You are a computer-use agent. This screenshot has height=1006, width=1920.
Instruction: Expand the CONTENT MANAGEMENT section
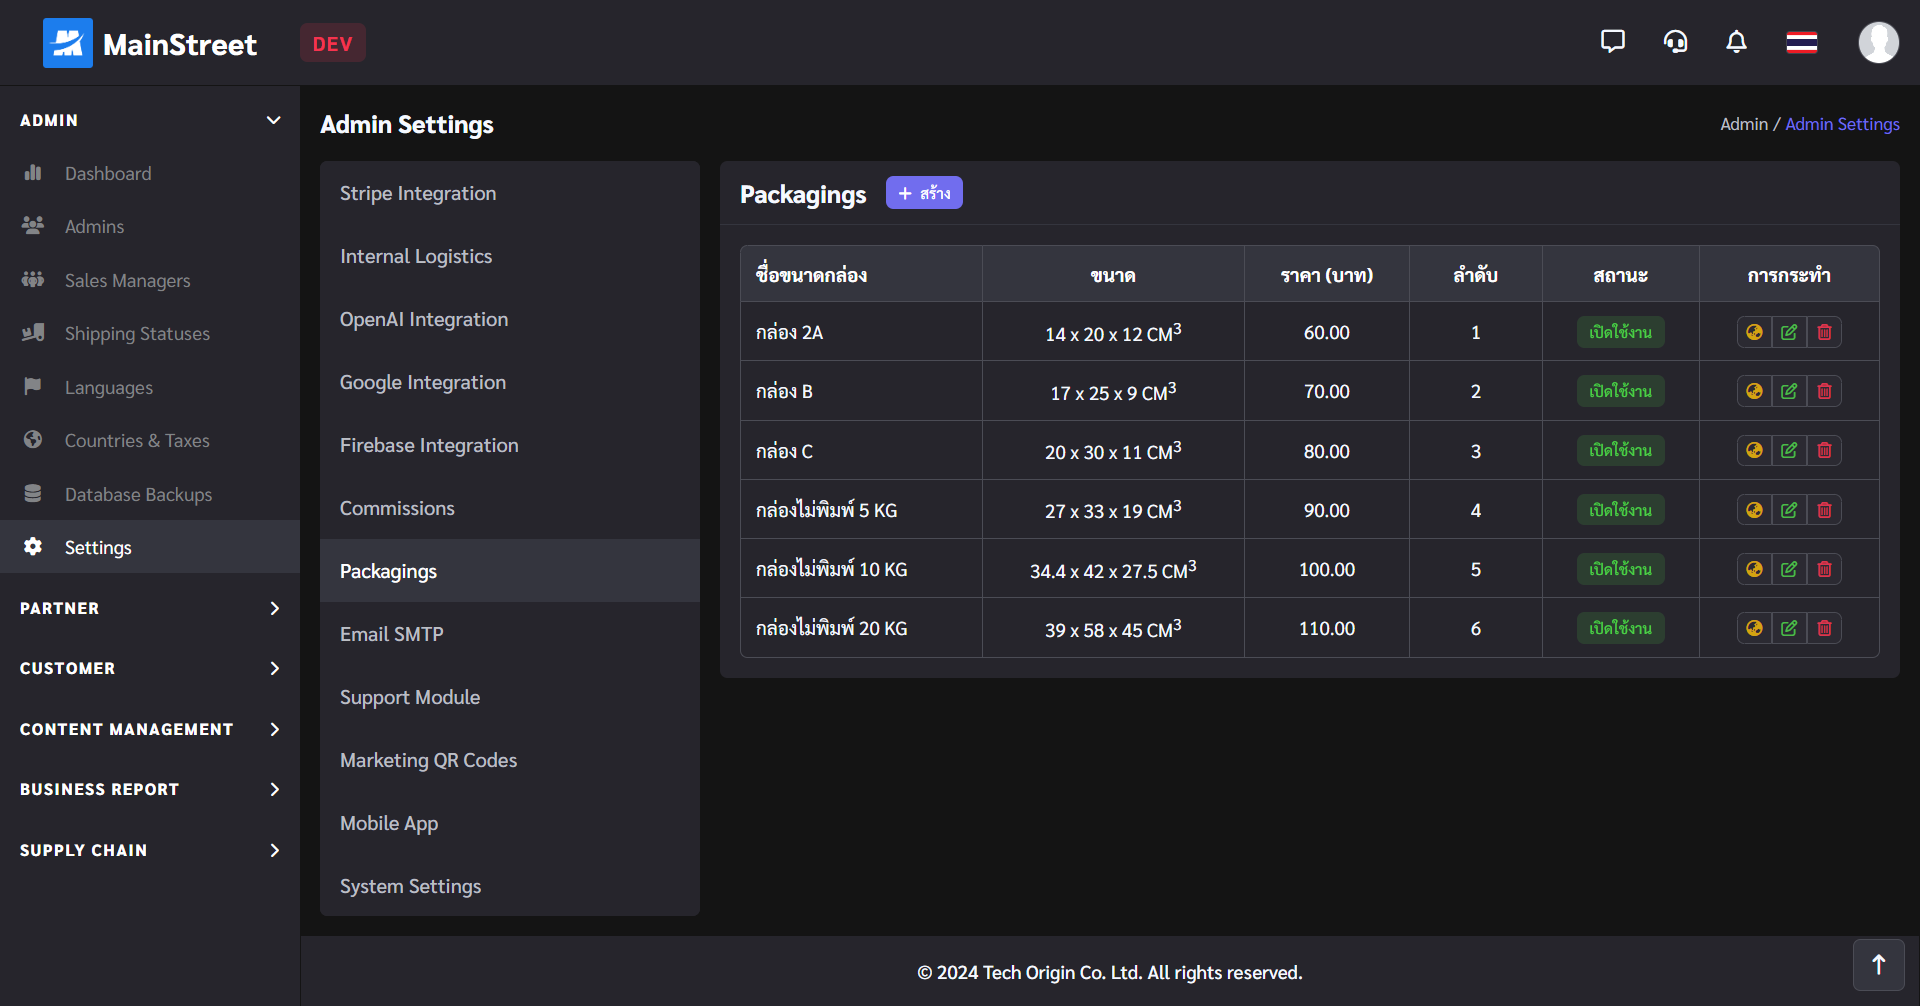coord(150,729)
